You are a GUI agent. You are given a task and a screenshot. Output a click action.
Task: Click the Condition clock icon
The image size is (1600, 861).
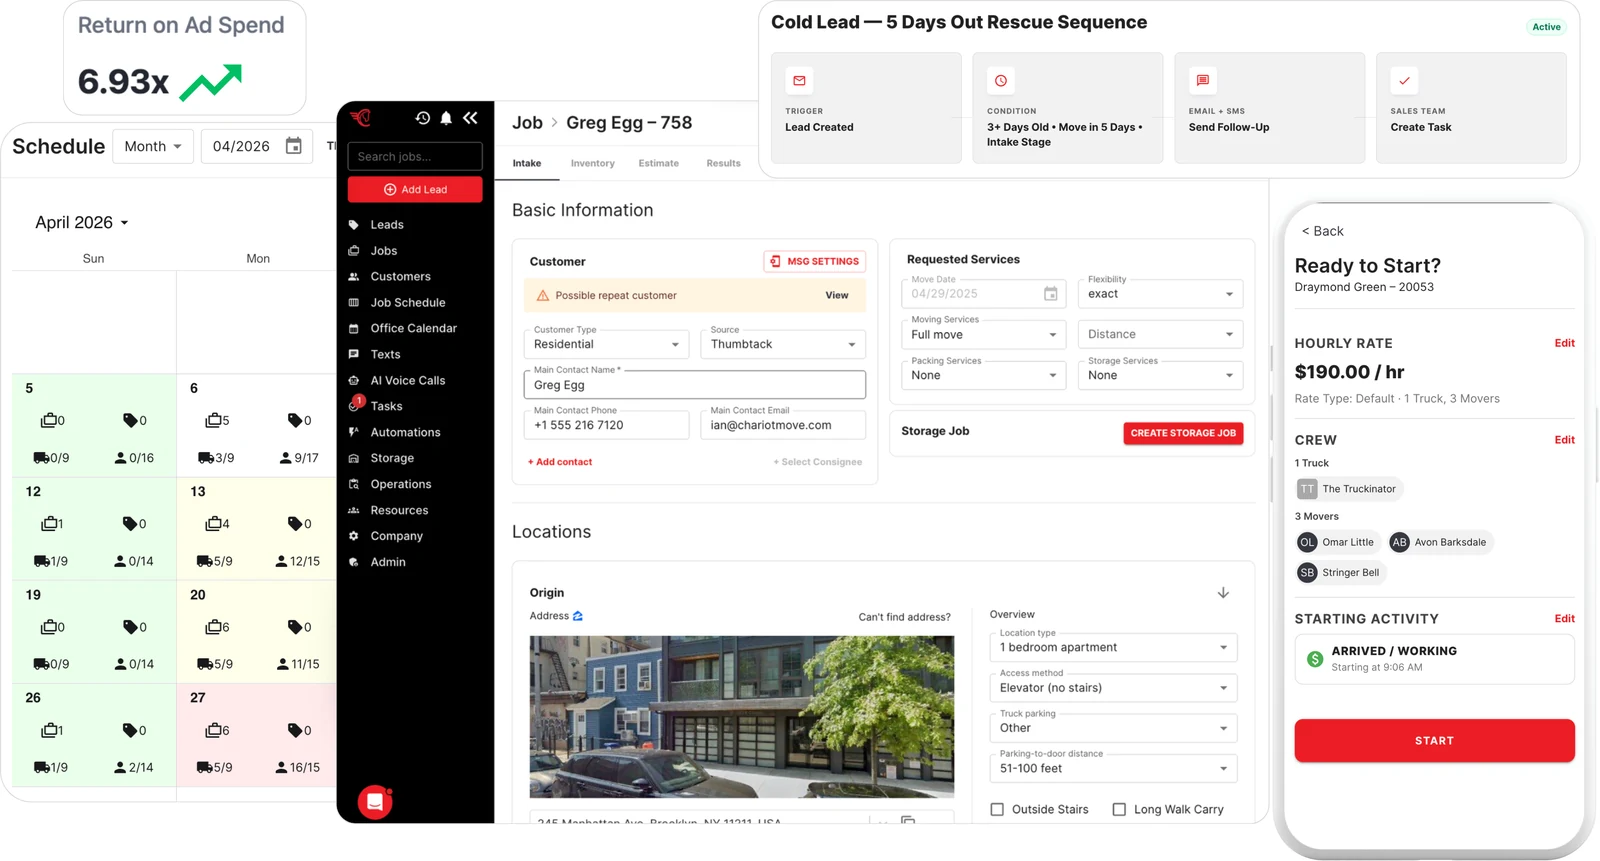coord(1001,80)
